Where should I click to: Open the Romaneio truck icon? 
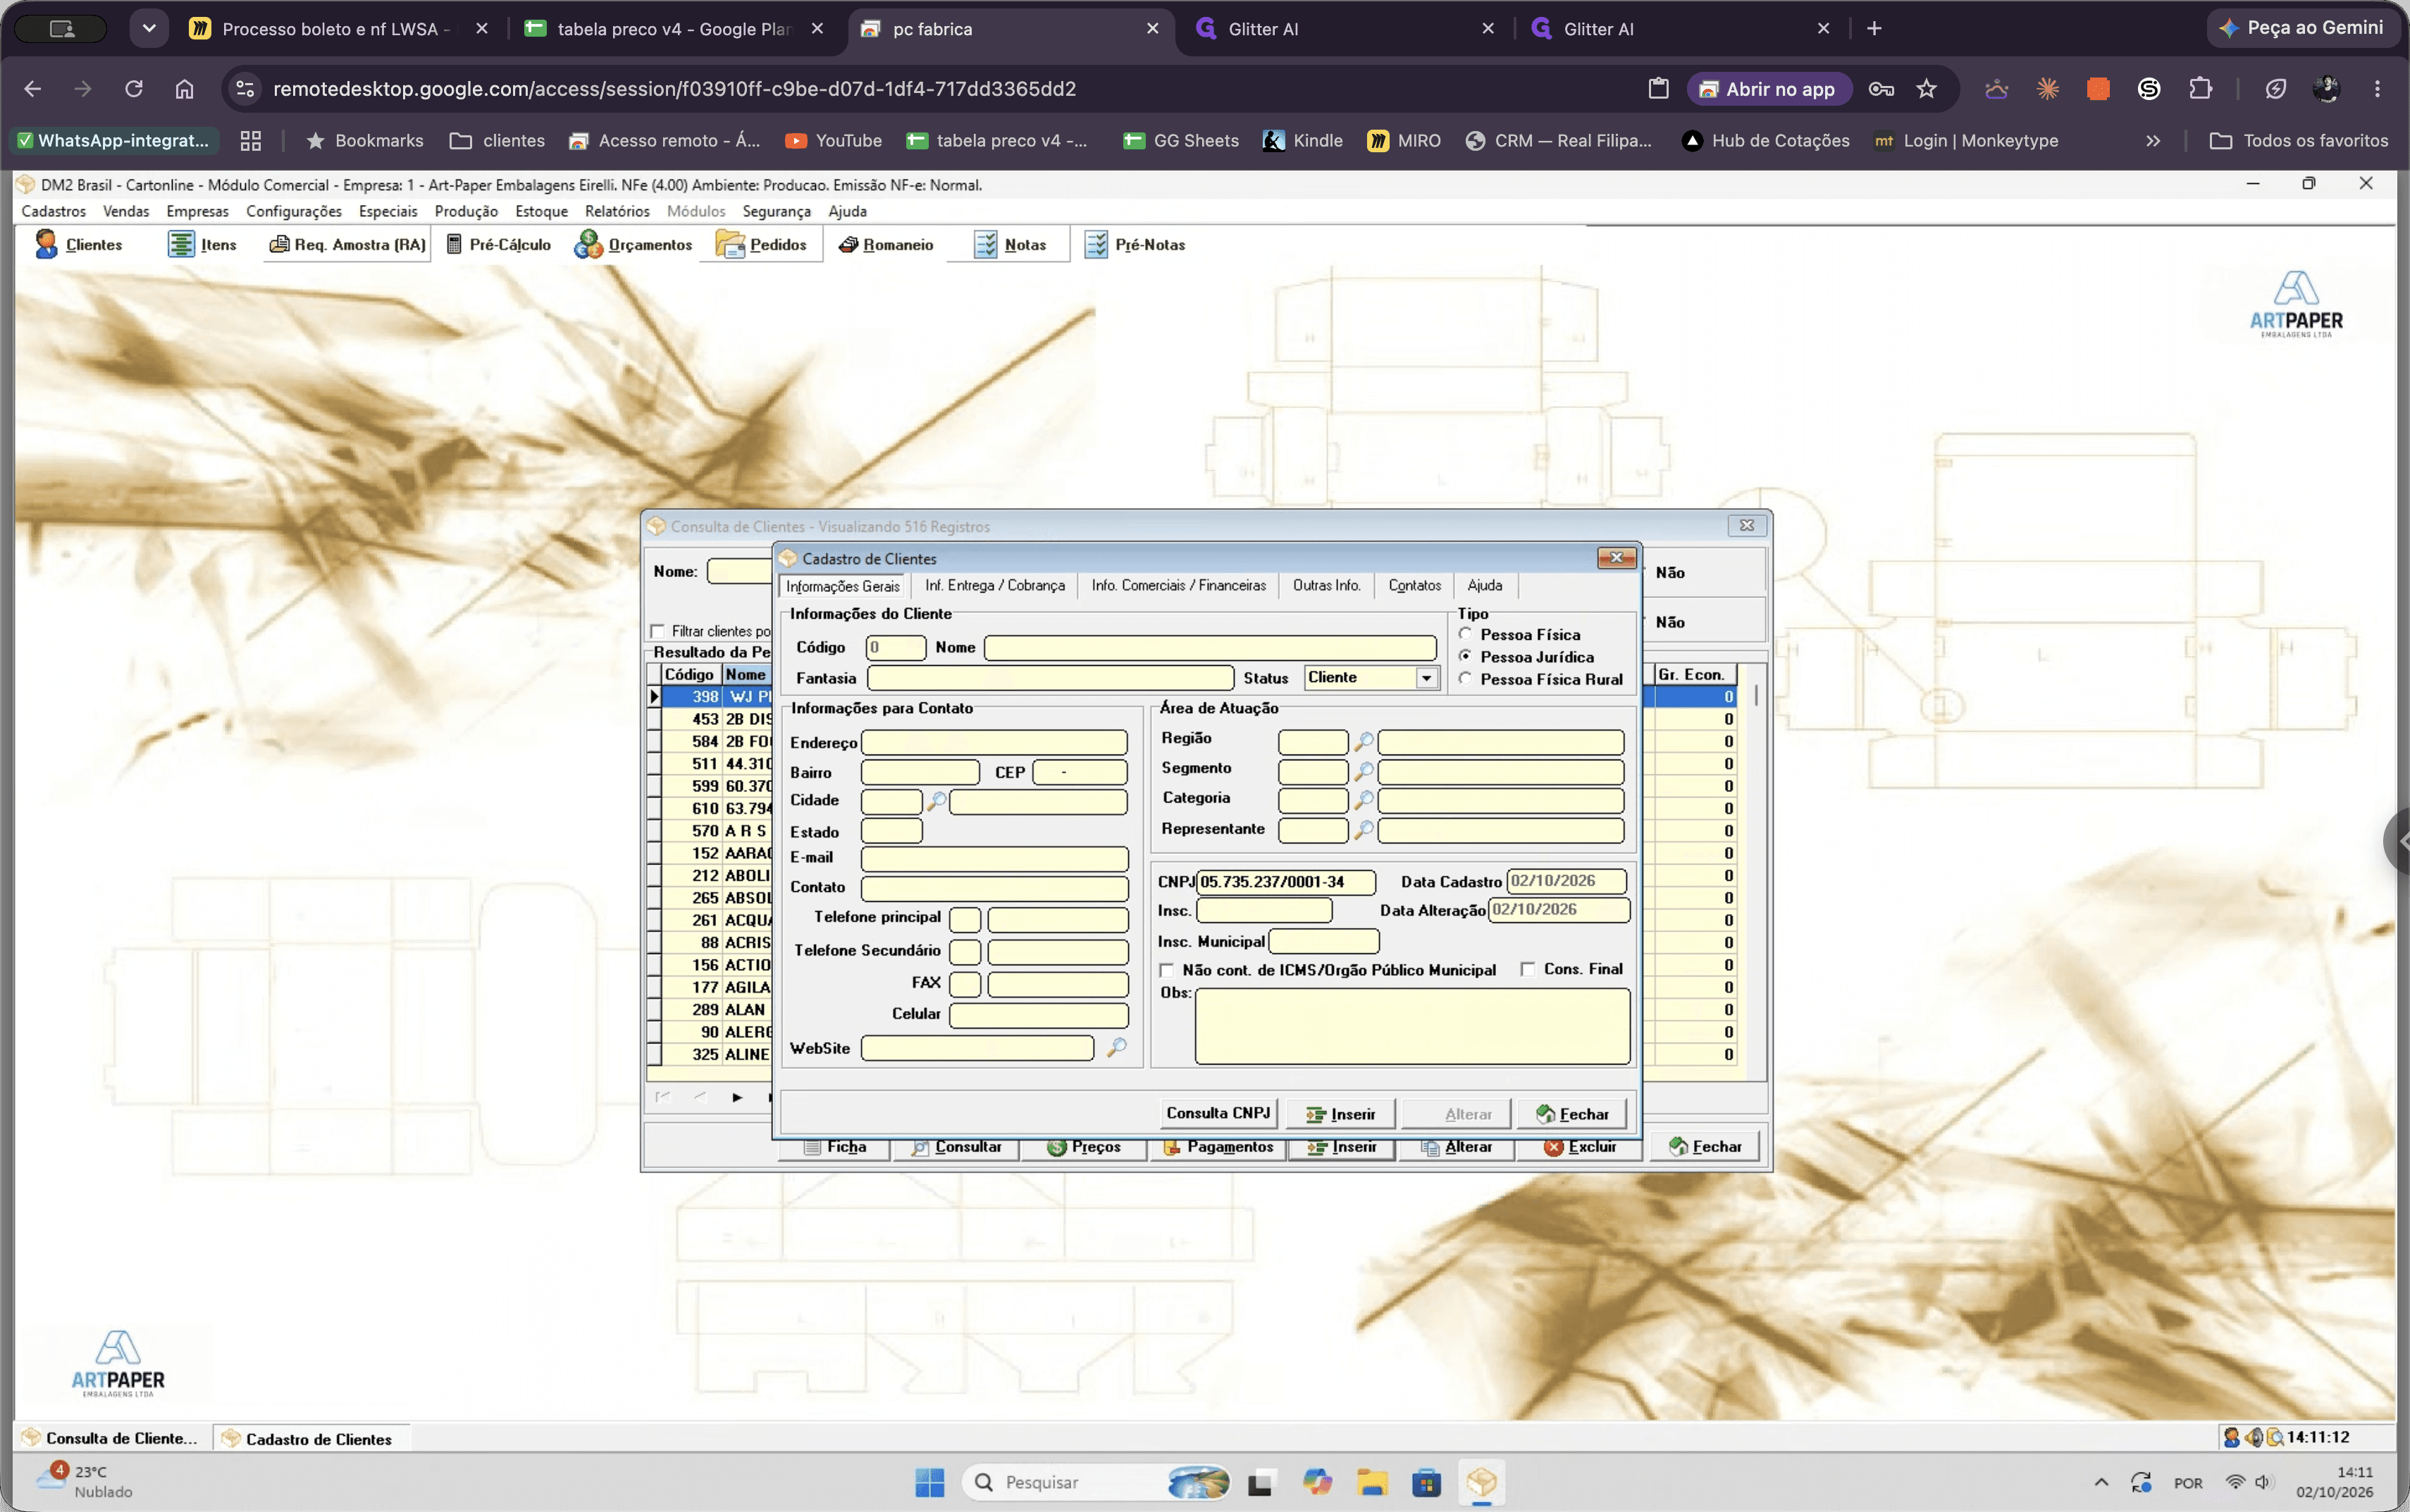(848, 245)
